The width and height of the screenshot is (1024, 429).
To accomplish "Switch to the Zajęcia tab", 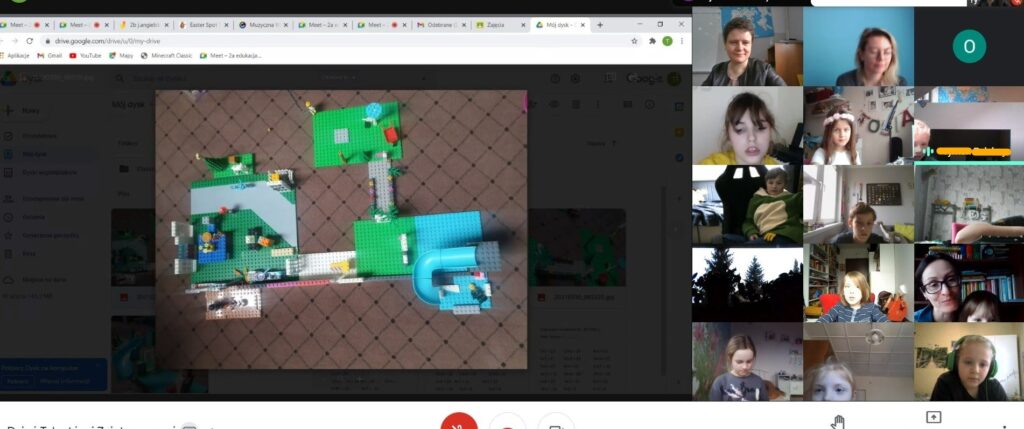I will [x=500, y=25].
